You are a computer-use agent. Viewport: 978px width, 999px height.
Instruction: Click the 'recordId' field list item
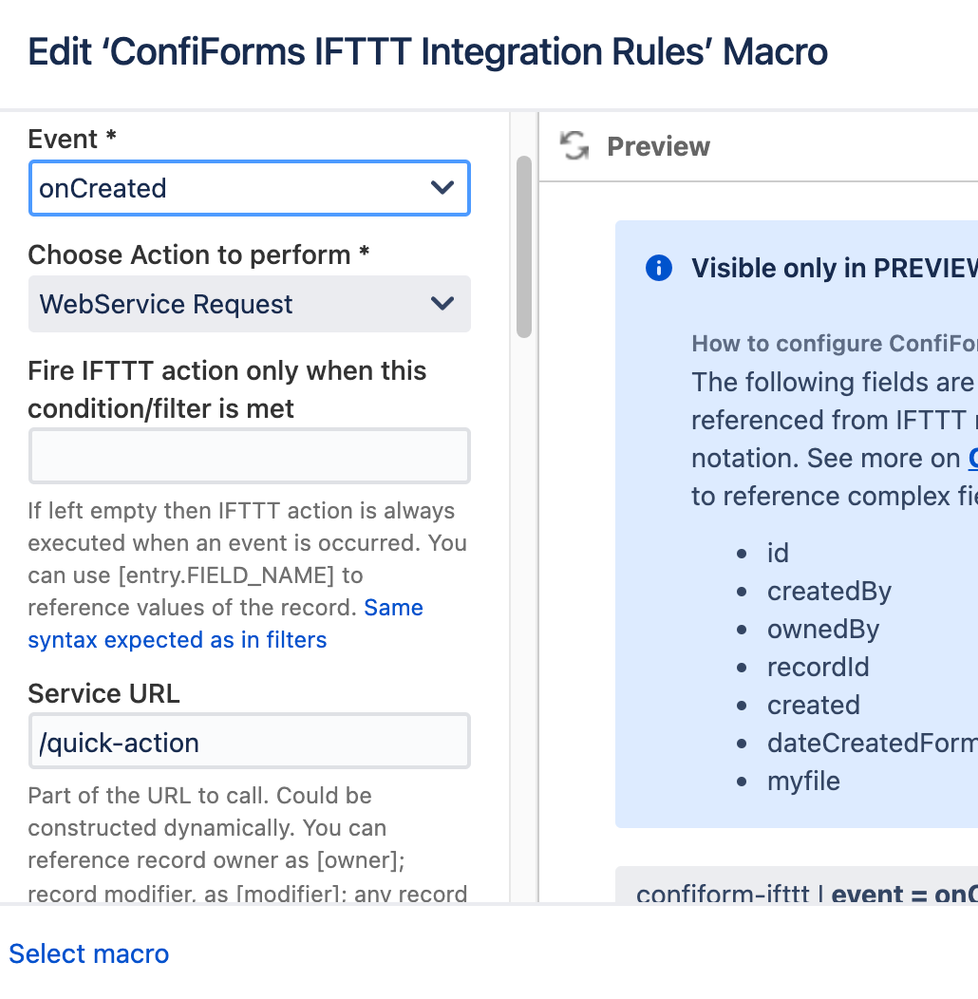click(x=818, y=667)
